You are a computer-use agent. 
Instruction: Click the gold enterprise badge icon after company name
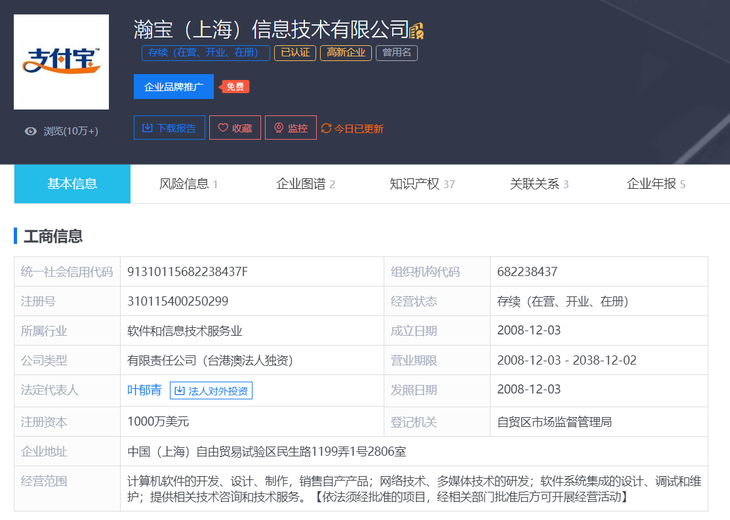[x=417, y=31]
